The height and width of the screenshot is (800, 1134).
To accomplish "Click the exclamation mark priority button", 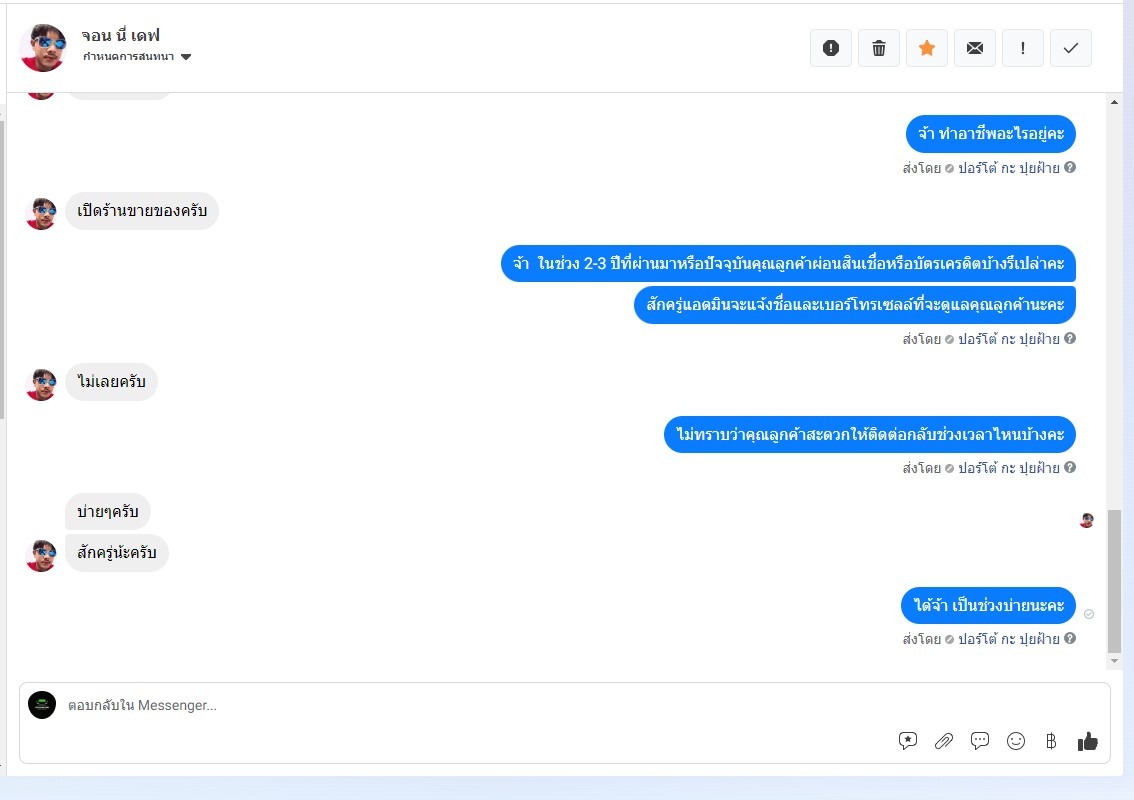I will (1023, 48).
